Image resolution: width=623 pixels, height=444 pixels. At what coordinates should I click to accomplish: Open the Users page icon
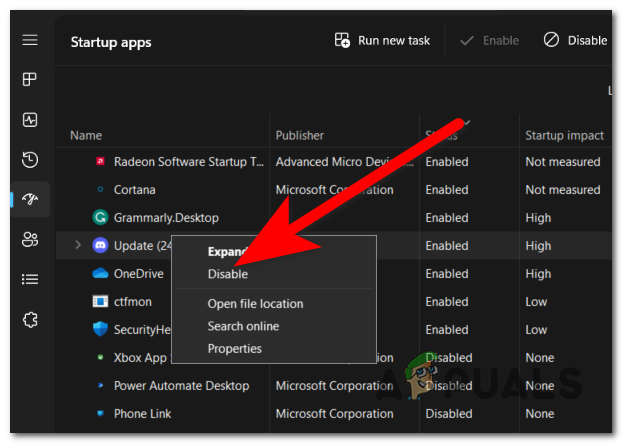click(x=30, y=240)
